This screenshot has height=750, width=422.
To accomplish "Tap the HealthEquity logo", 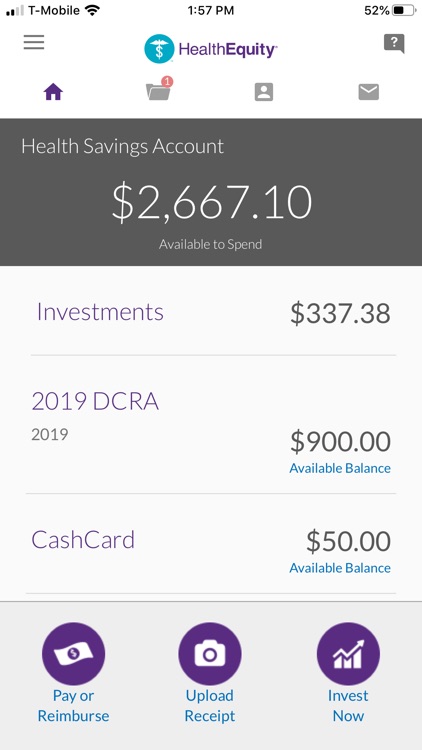I will coord(211,49).
